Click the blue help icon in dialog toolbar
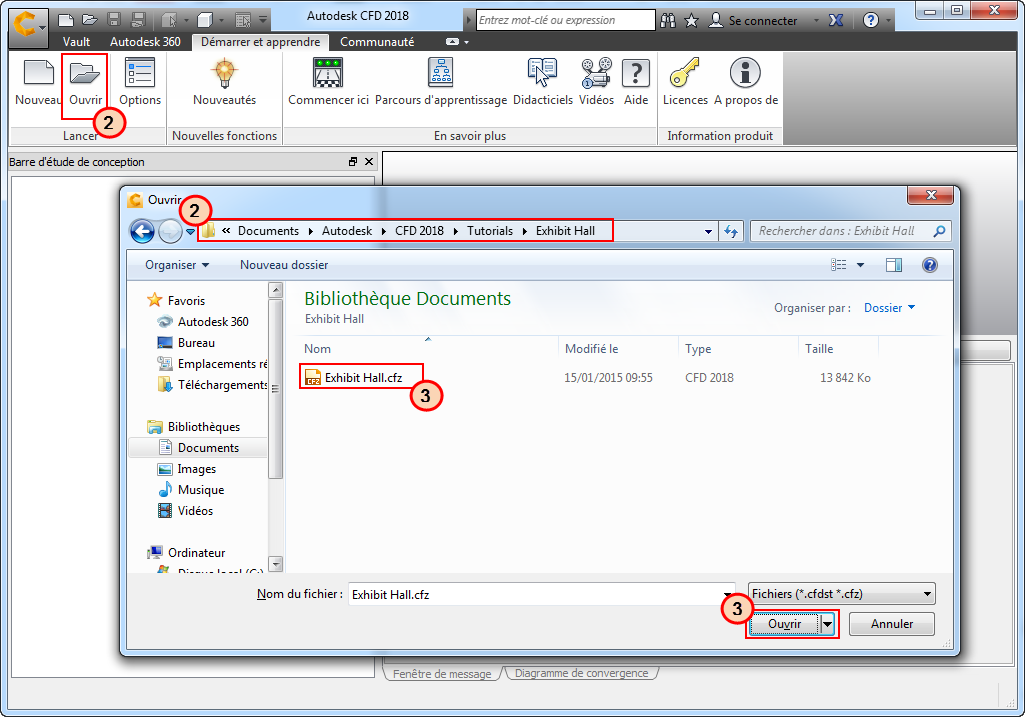This screenshot has width=1025, height=717. pyautogui.click(x=930, y=265)
